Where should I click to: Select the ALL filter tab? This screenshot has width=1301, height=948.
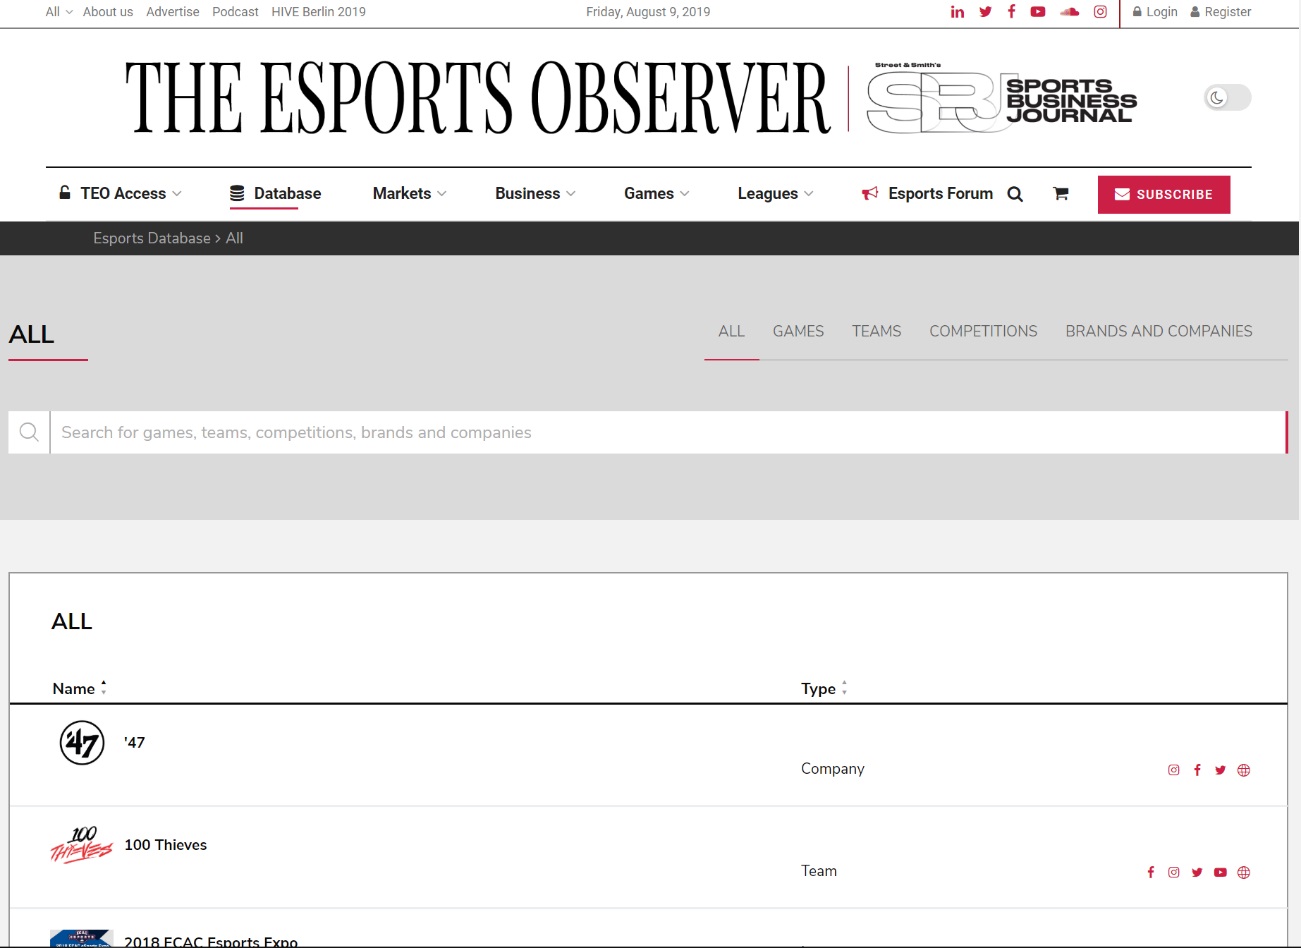[731, 331]
